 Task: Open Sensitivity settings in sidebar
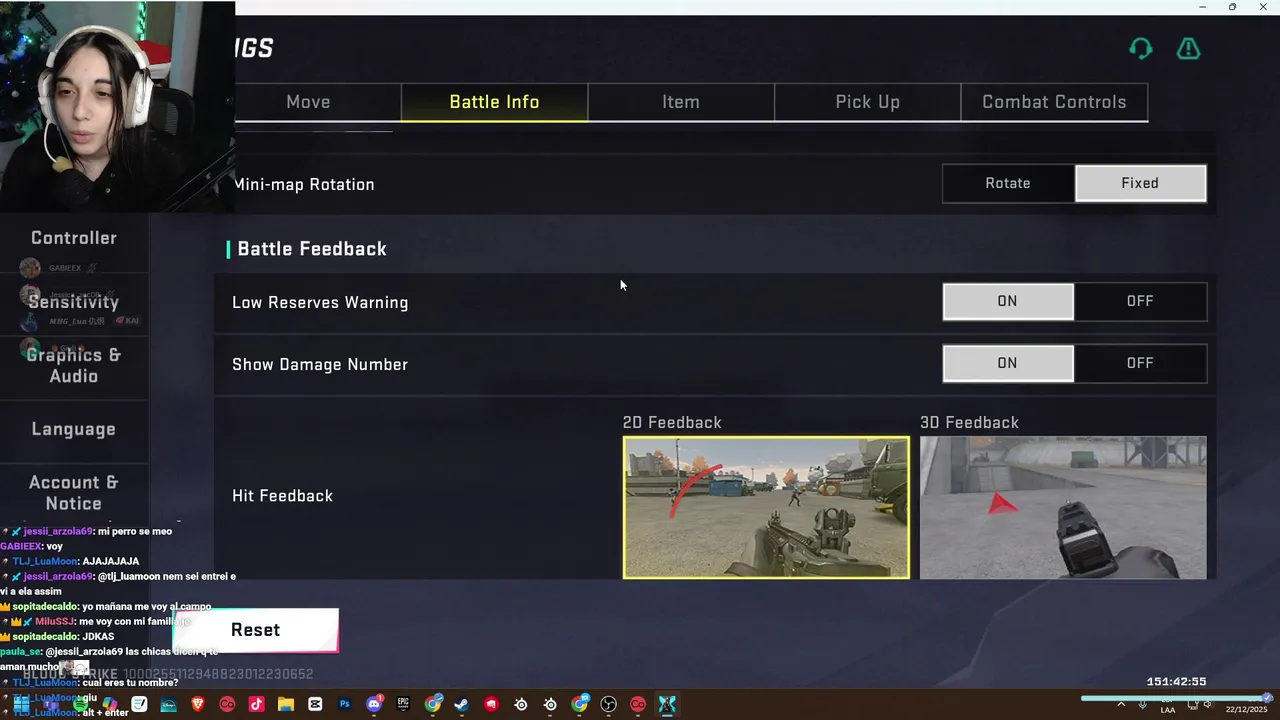pyautogui.click(x=74, y=302)
